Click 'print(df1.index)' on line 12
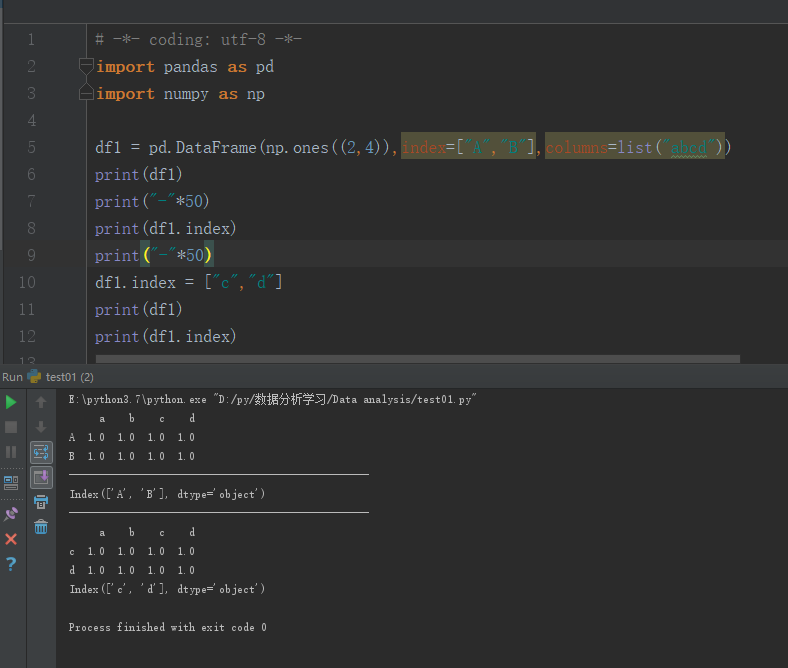Viewport: 788px width, 668px height. (x=166, y=337)
